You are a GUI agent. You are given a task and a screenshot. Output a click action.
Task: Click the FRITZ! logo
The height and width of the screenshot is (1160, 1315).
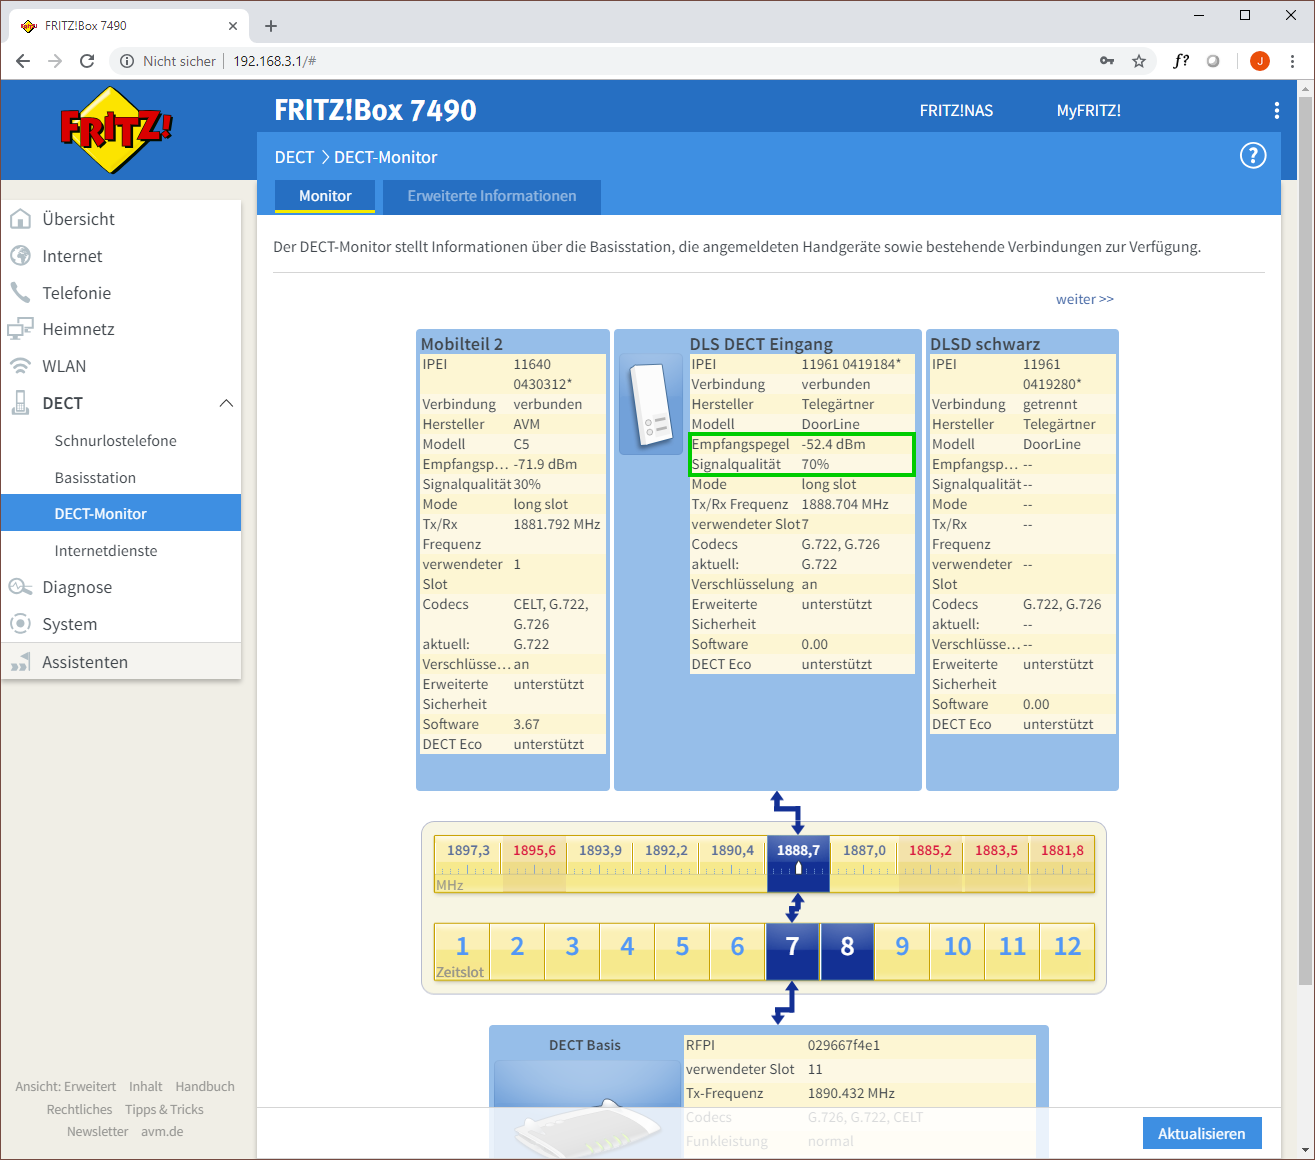click(116, 130)
